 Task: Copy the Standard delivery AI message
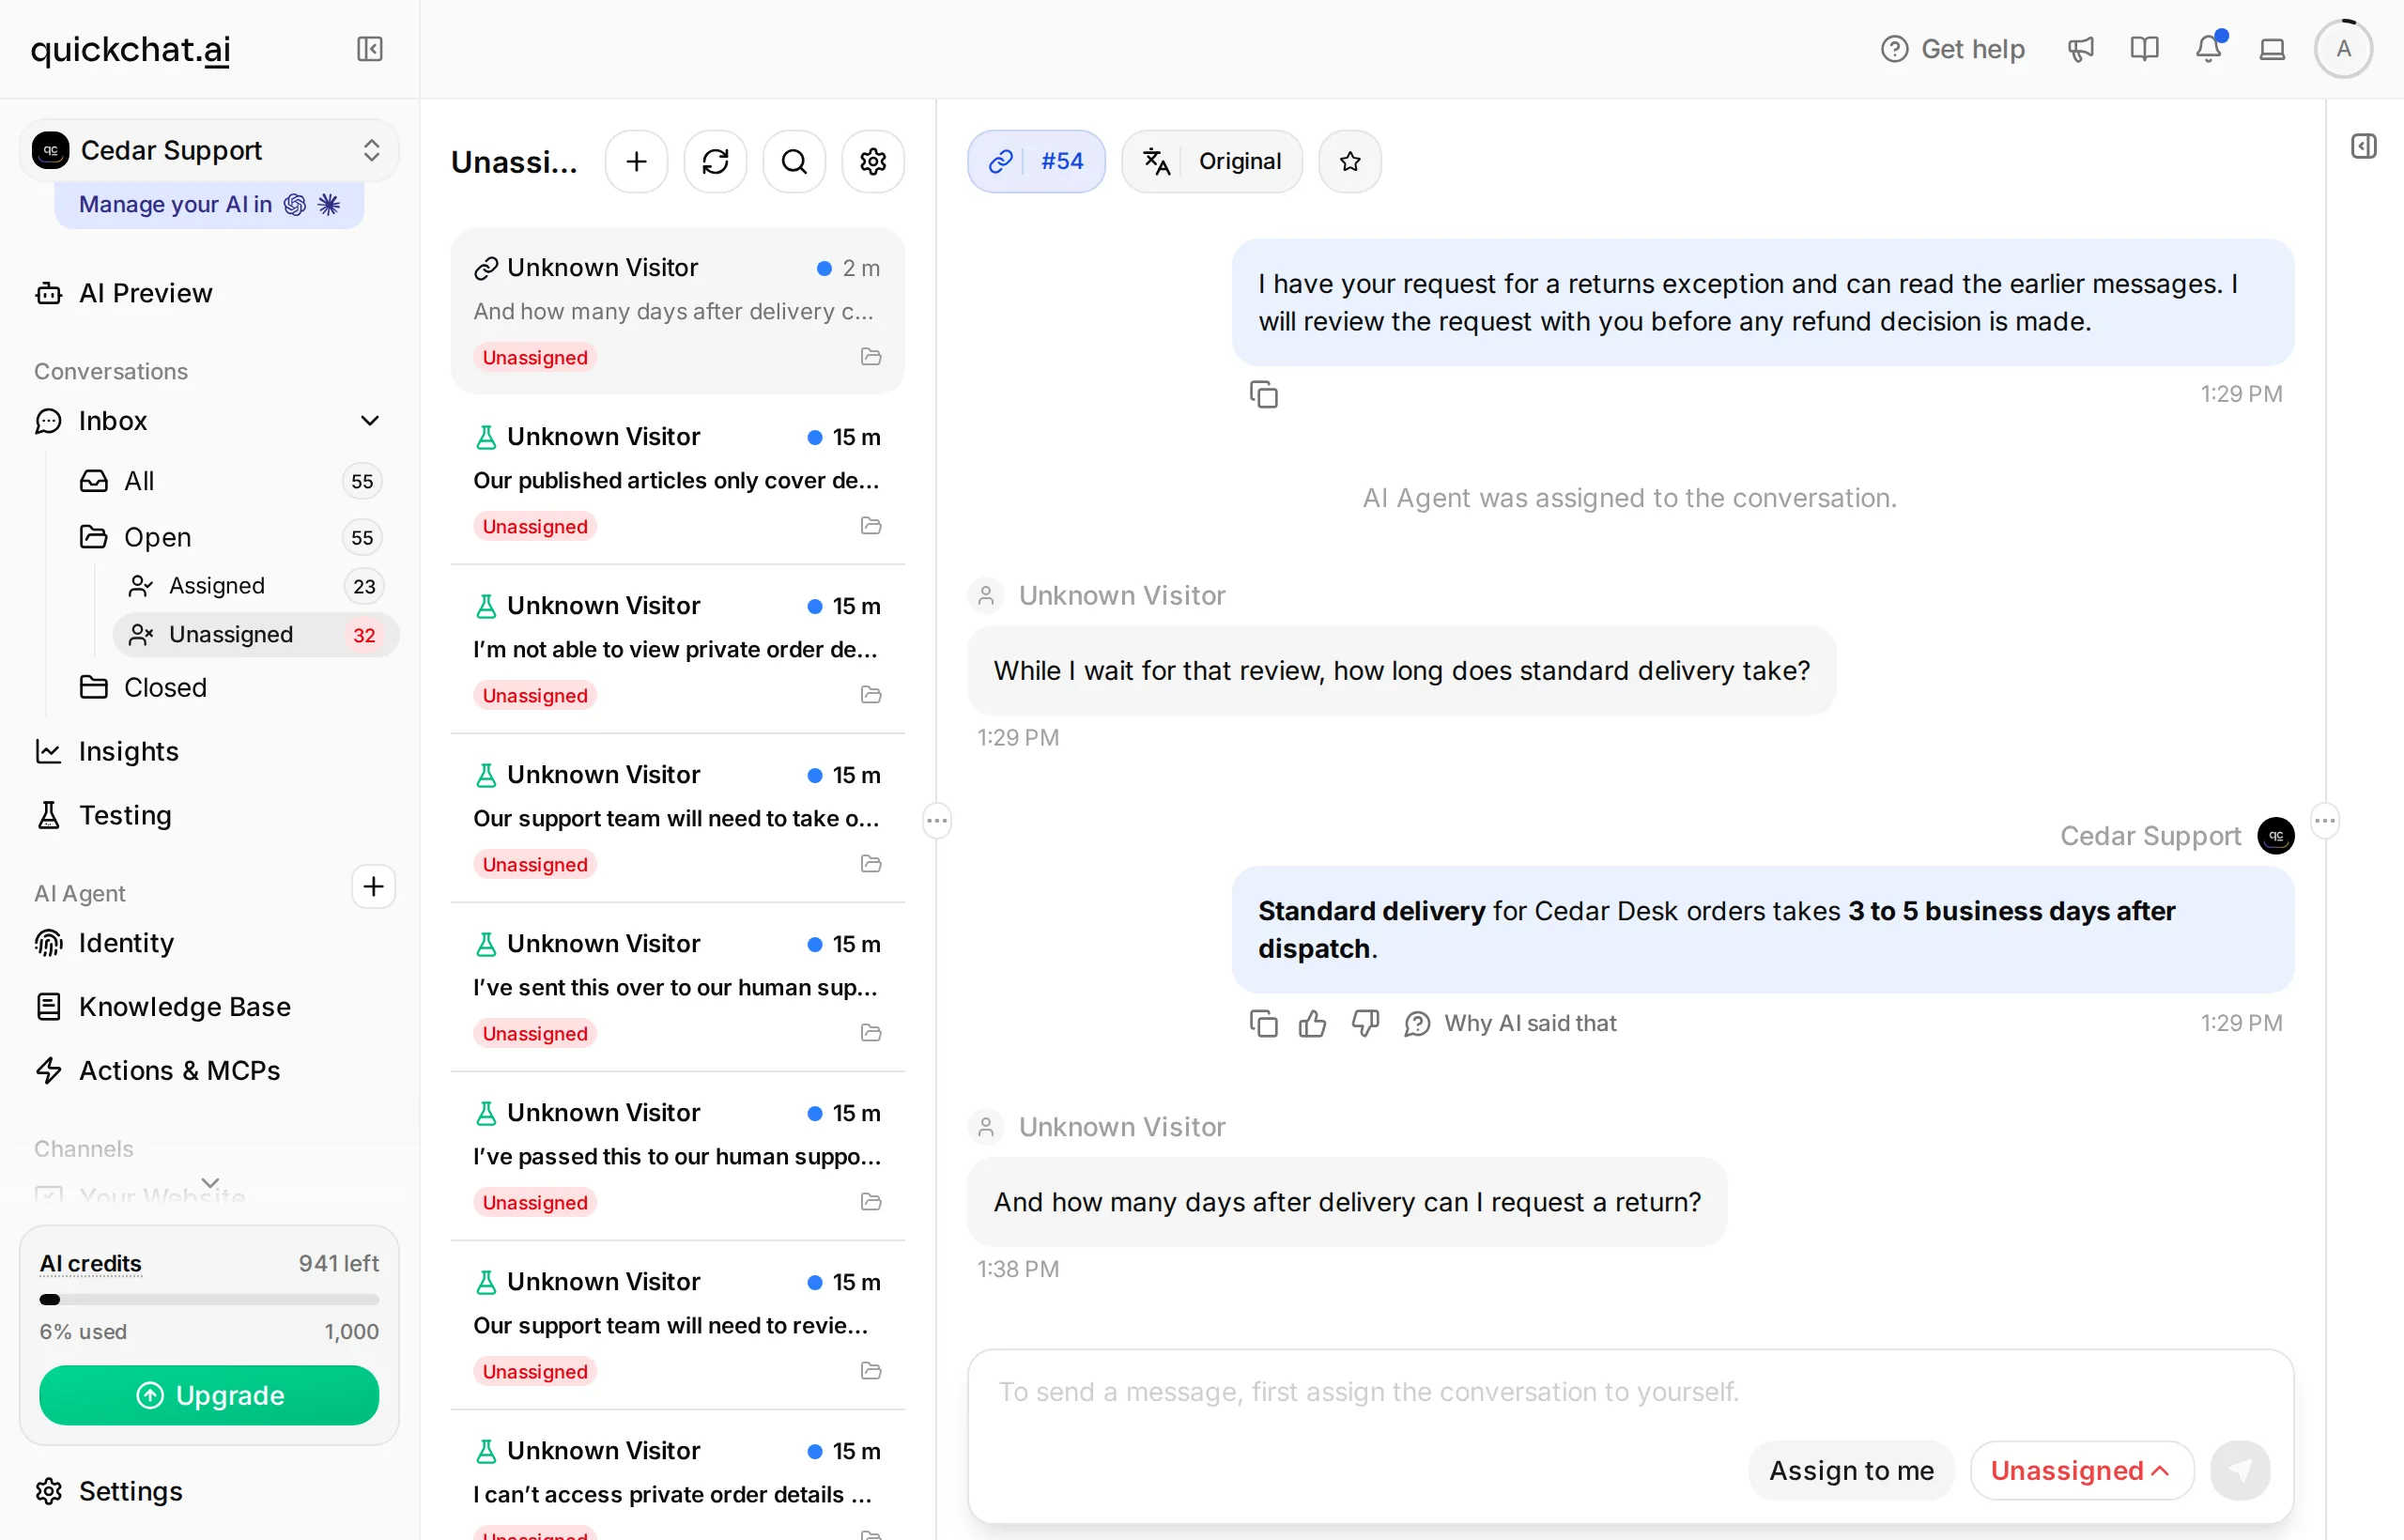pos(1264,1024)
